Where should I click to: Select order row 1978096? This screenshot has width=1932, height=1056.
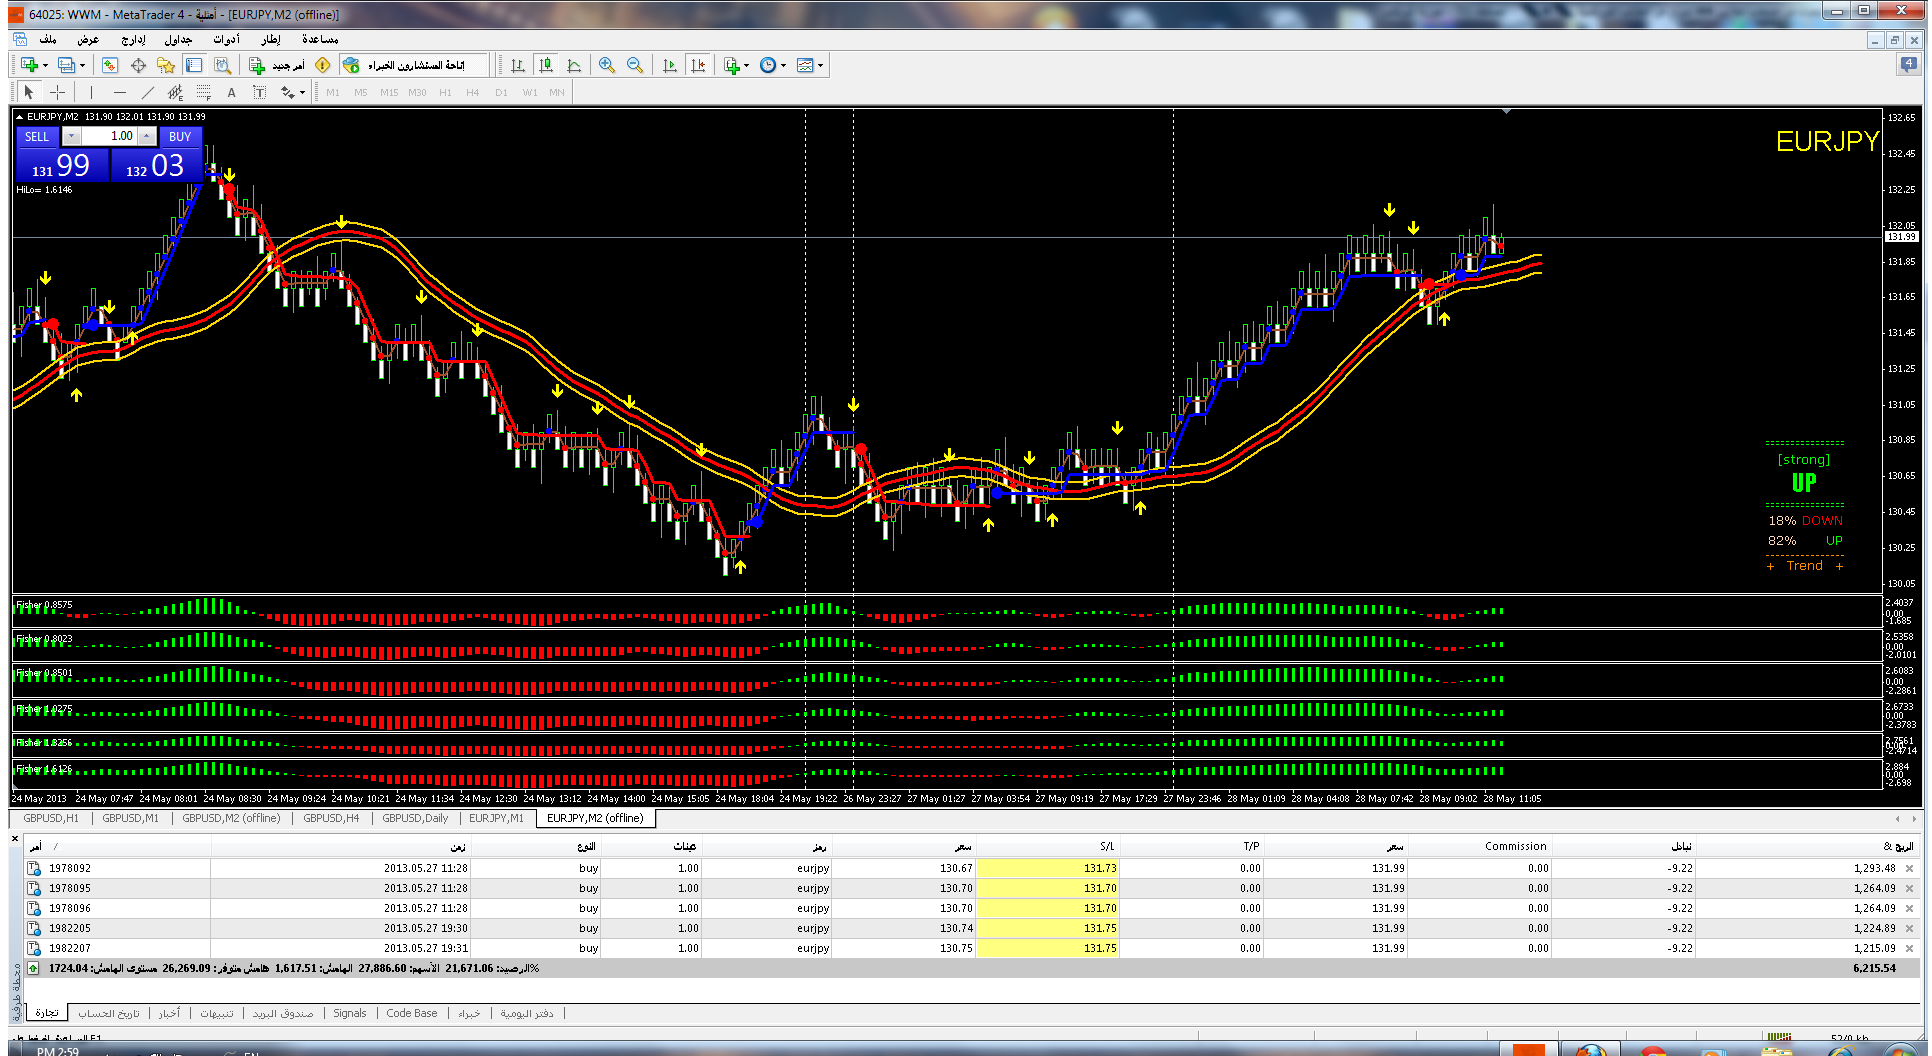[x=971, y=908]
